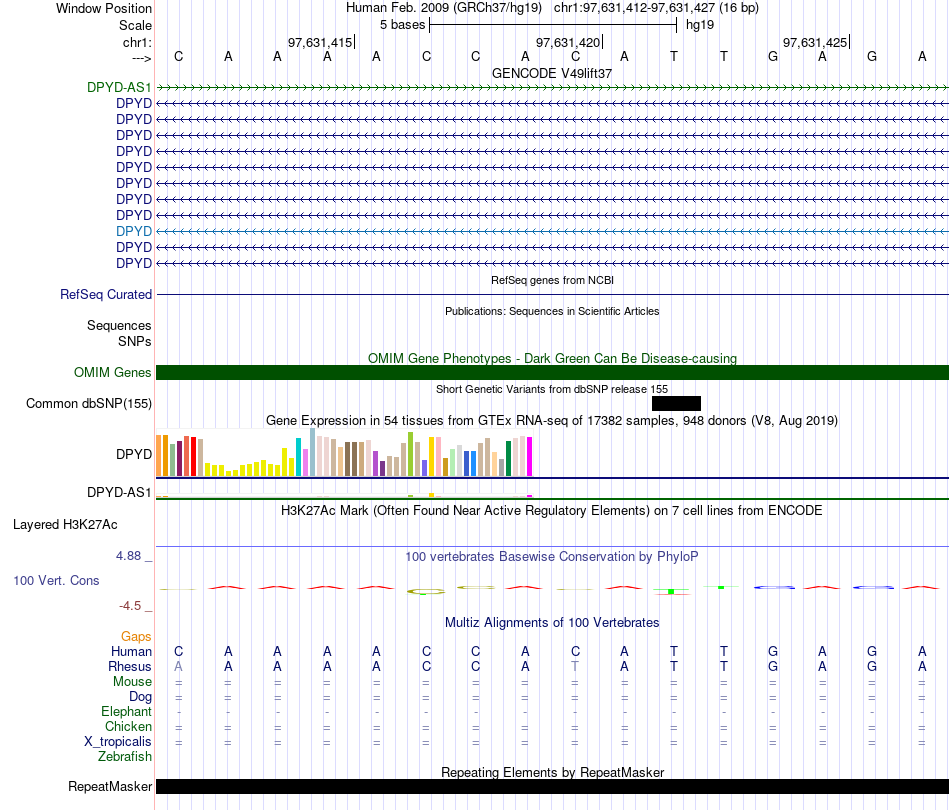
Task: Click the 97,631,425 ruler position marker
Action: pyautogui.click(x=815, y=42)
